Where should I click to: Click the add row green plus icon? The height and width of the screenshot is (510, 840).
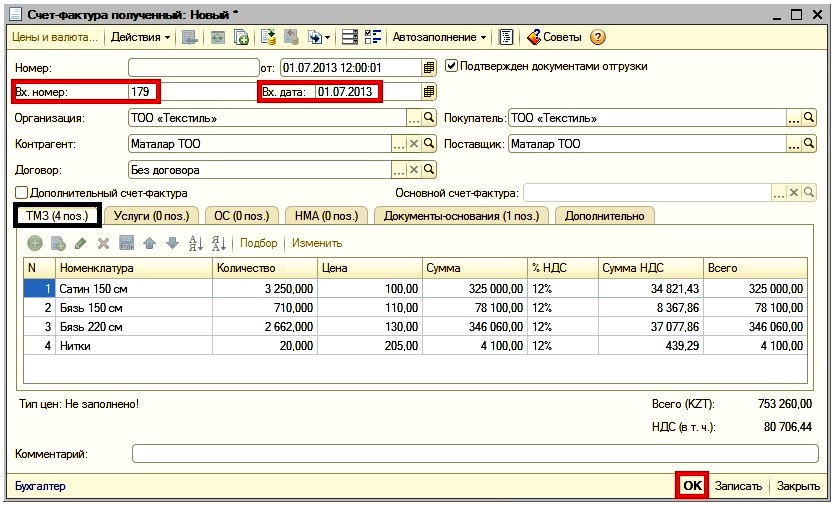tap(35, 243)
